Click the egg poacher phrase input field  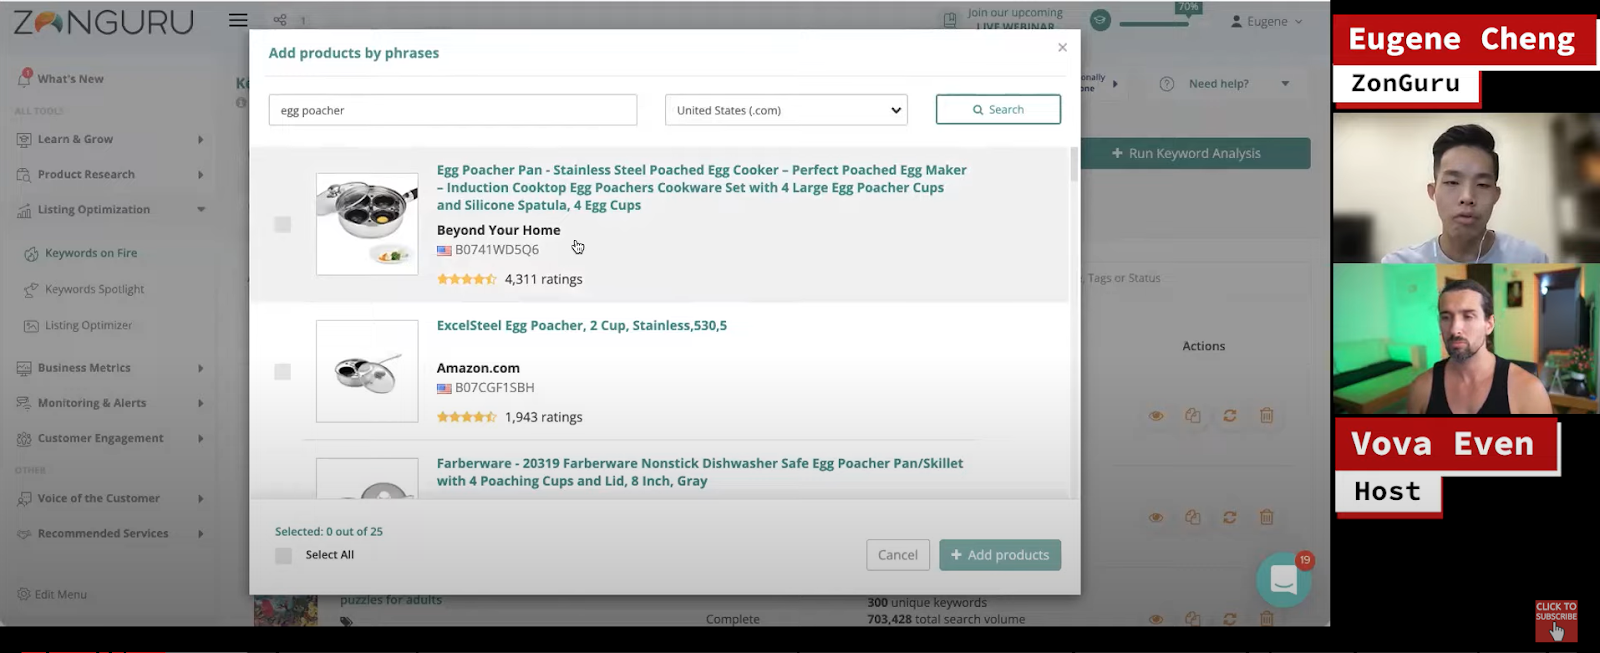453,110
